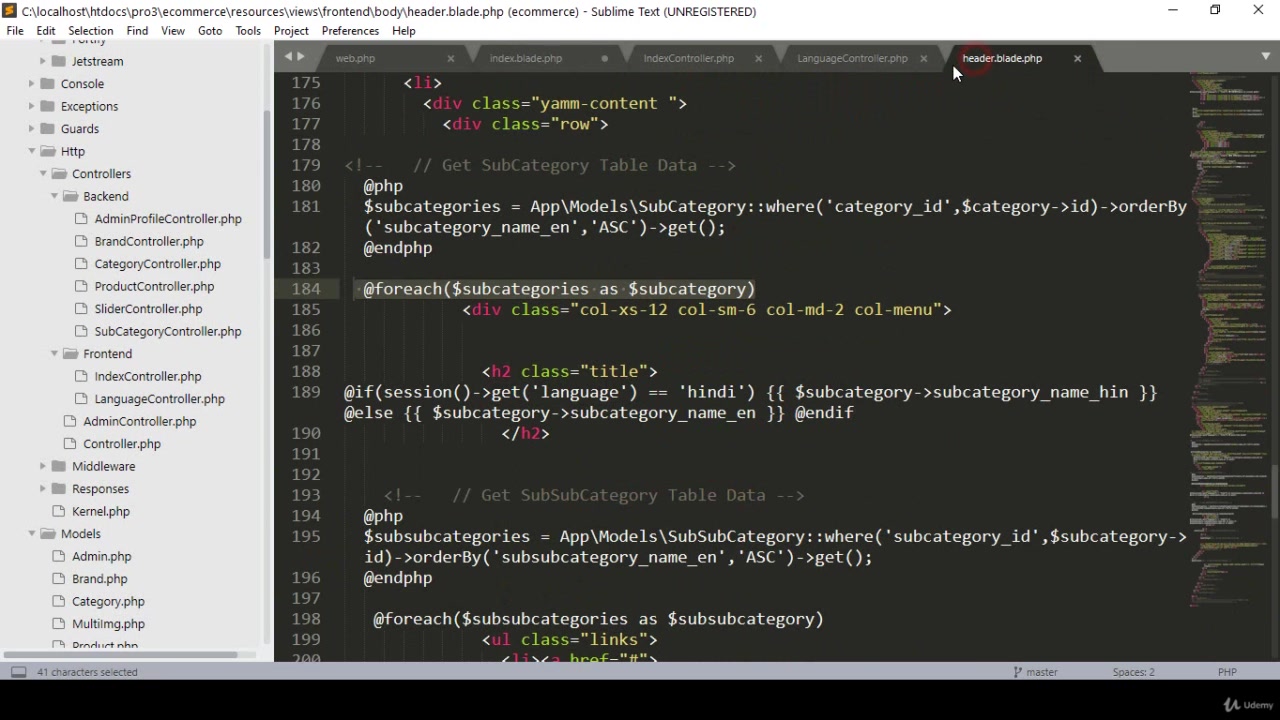
Task: Click the AdminController.php file icon
Action: pos(70,421)
